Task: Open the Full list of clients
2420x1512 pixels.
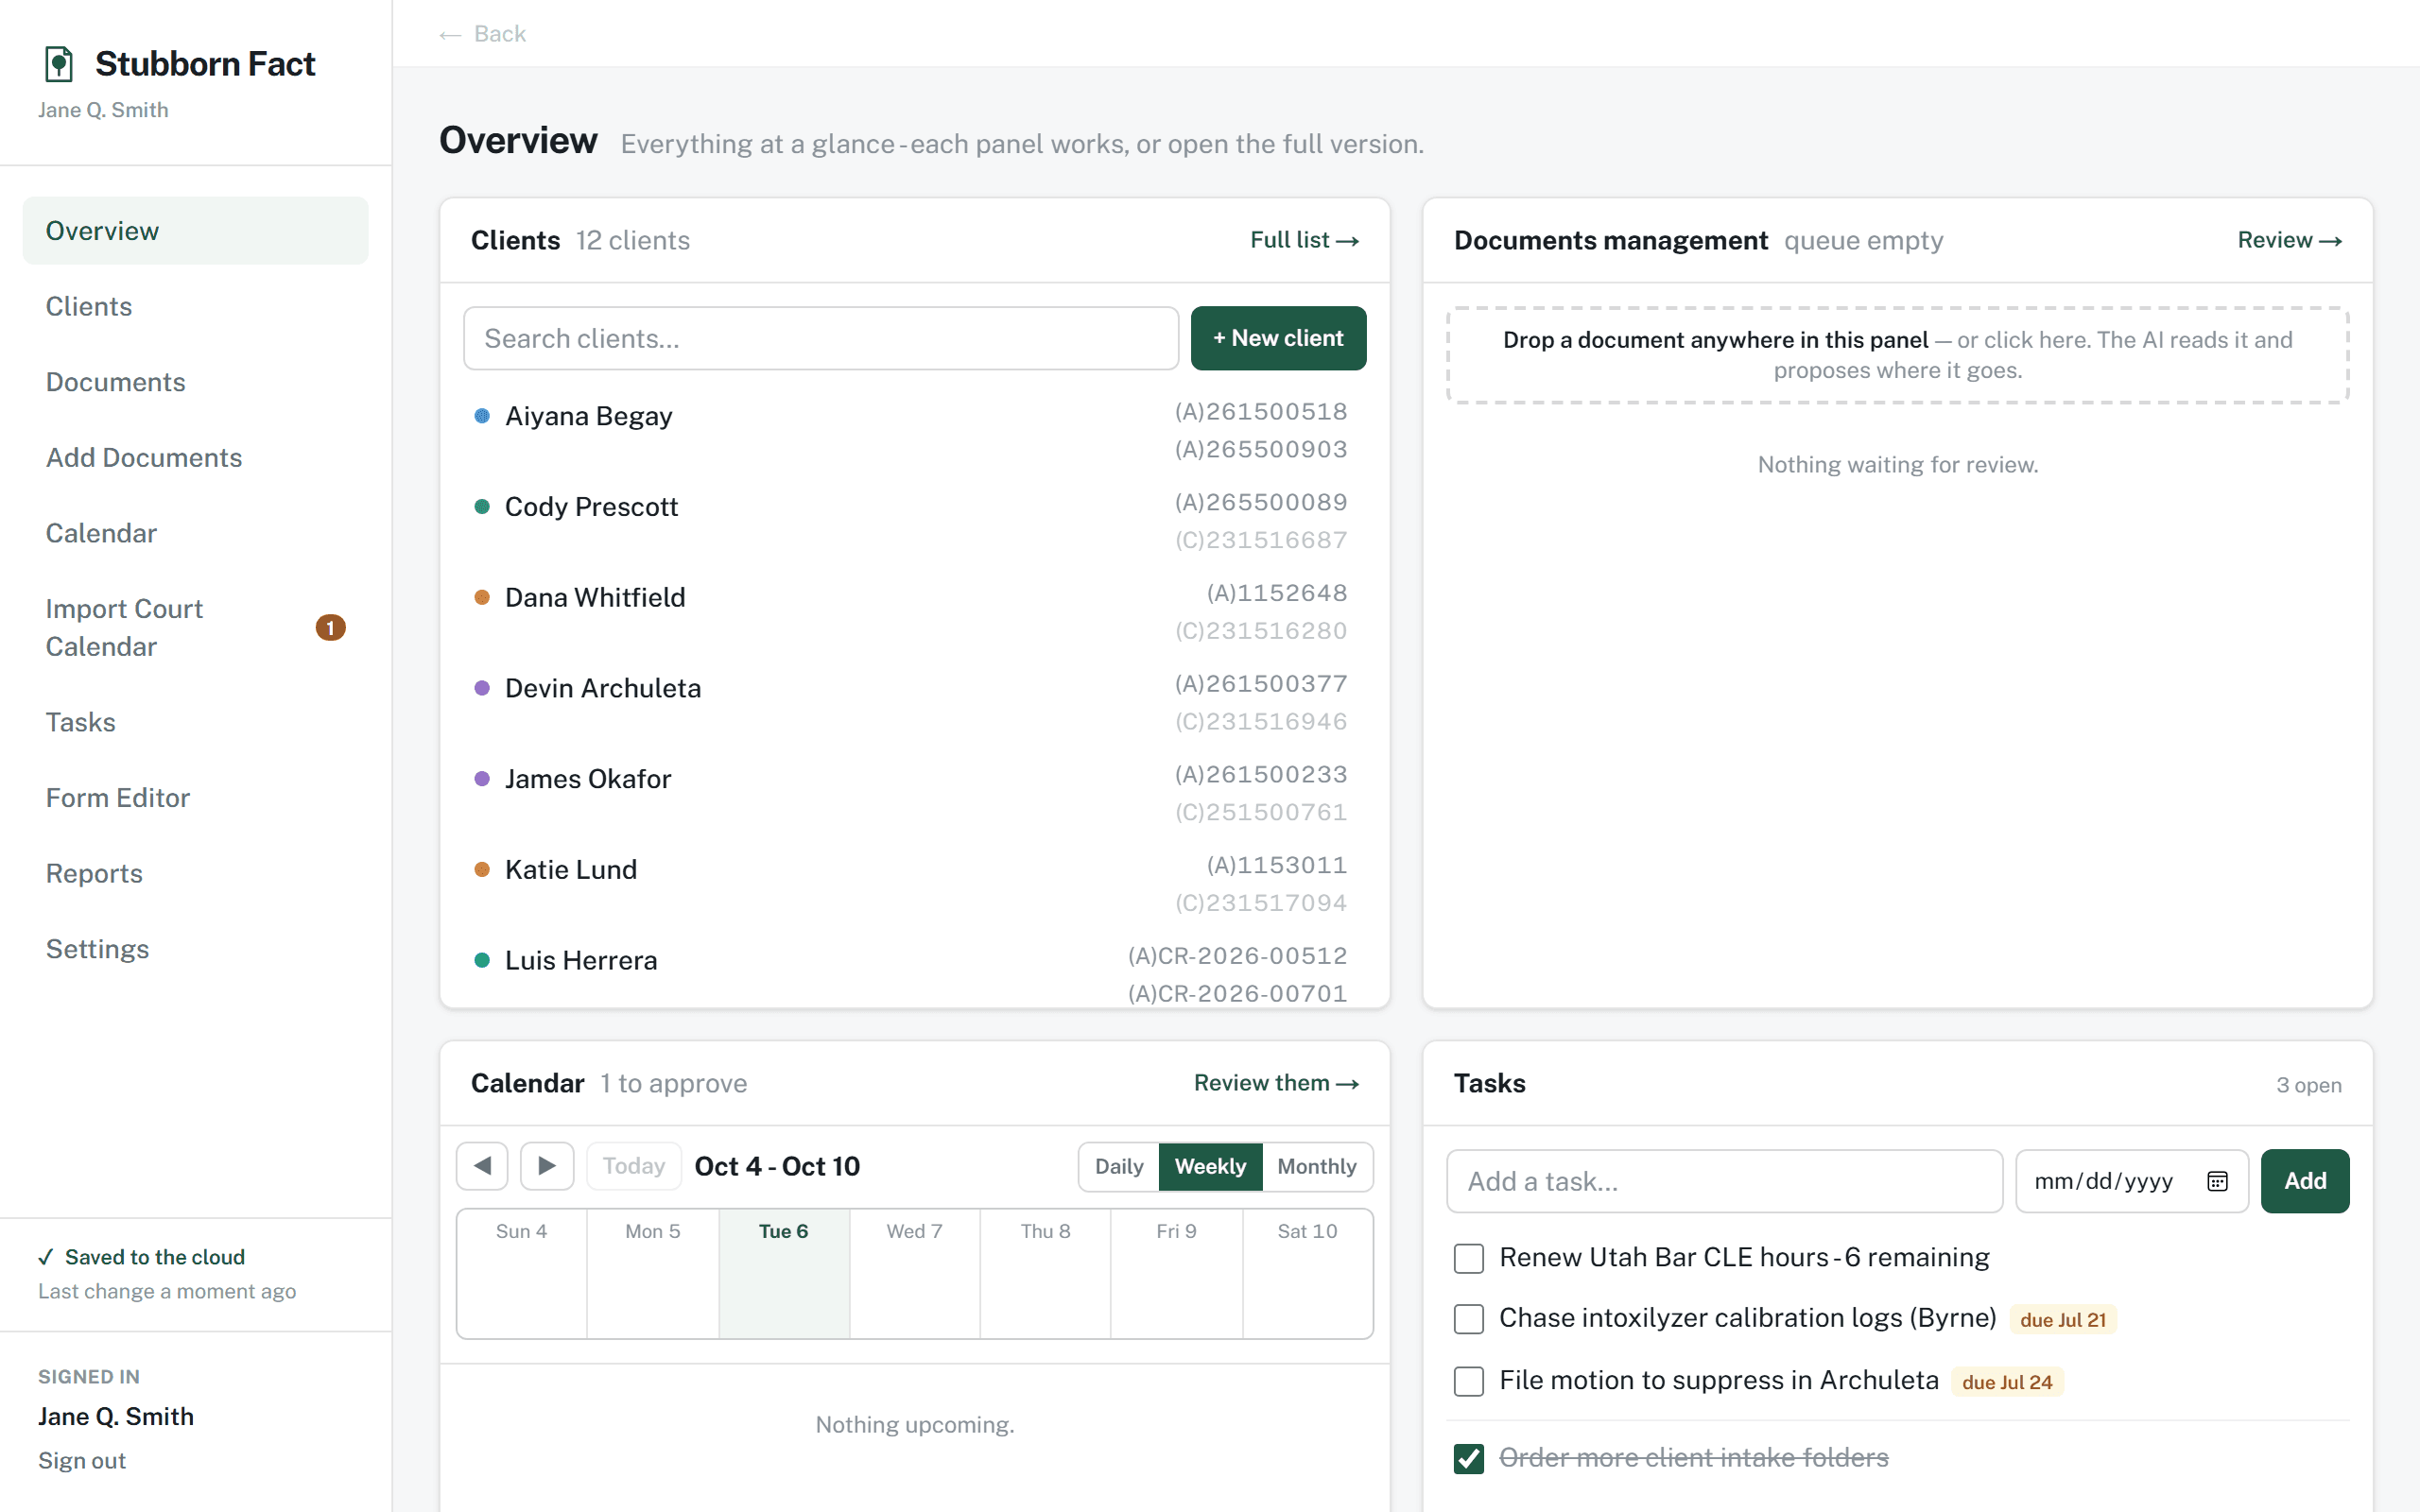Action: pyautogui.click(x=1304, y=240)
